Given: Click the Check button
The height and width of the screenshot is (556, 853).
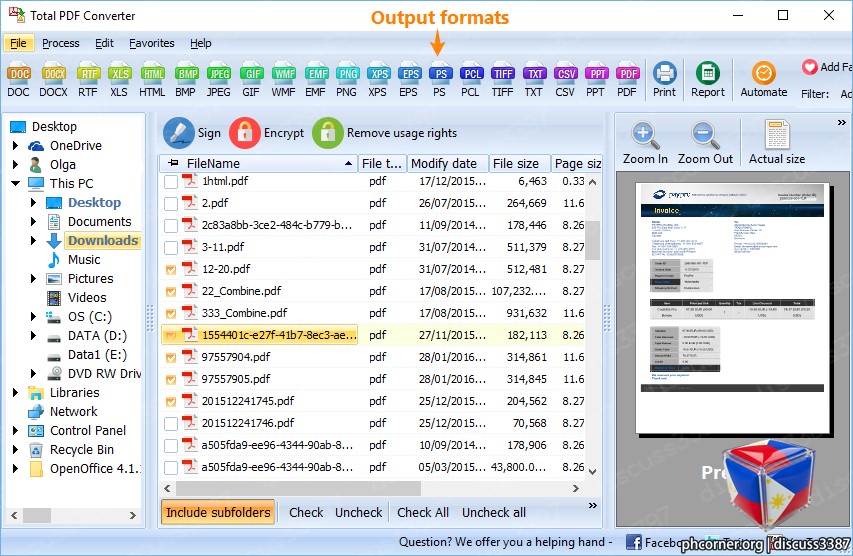Looking at the screenshot, I should click(x=306, y=512).
